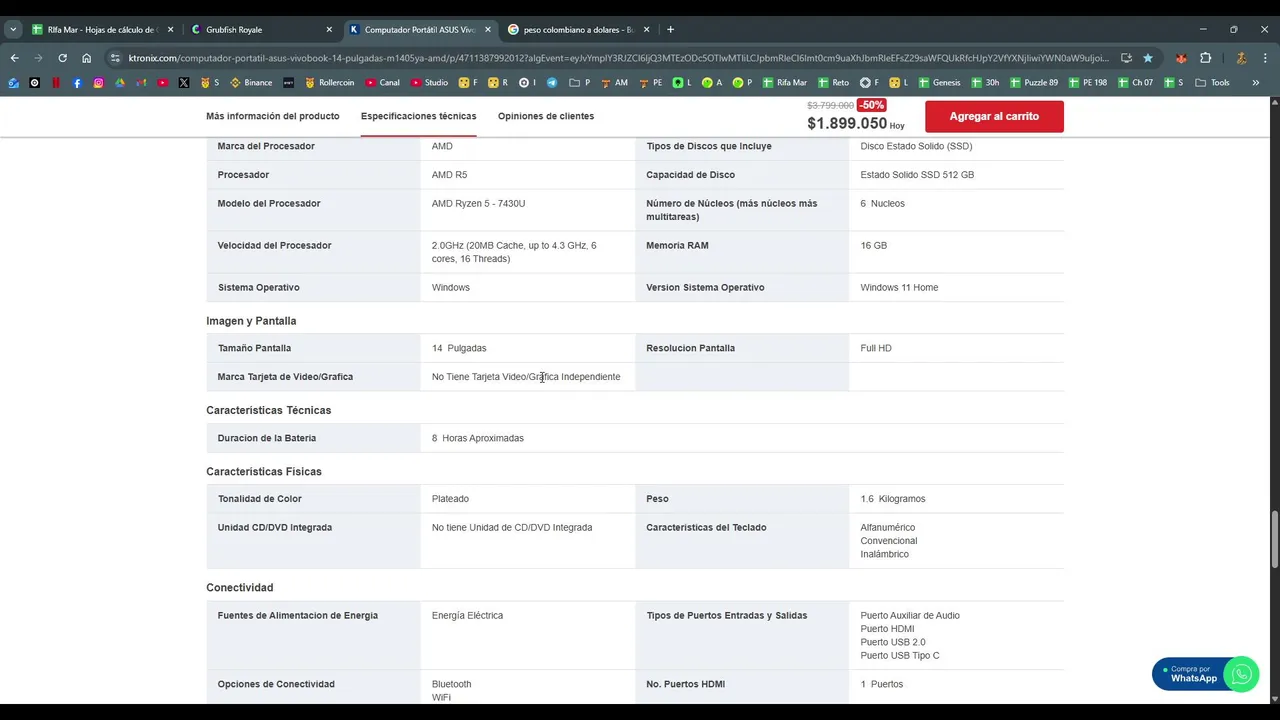1280x720 pixels.
Task: Open the Telegram bookmark icon
Action: pos(552,83)
